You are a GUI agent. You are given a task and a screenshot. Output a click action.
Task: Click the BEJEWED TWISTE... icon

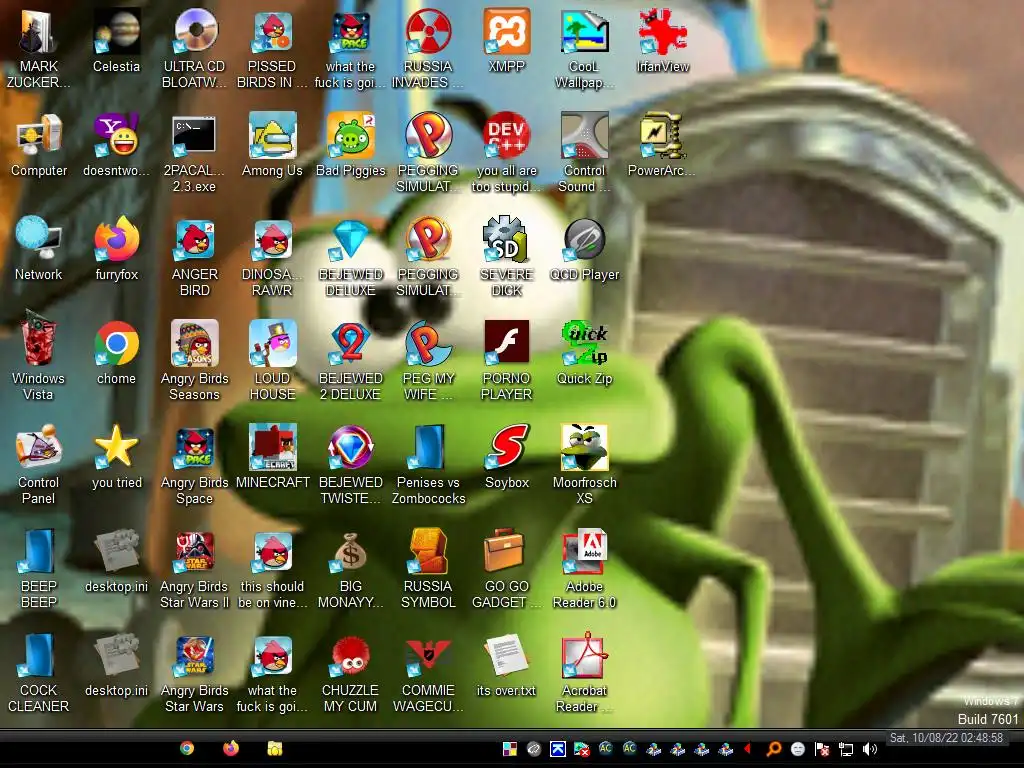[x=350, y=464]
